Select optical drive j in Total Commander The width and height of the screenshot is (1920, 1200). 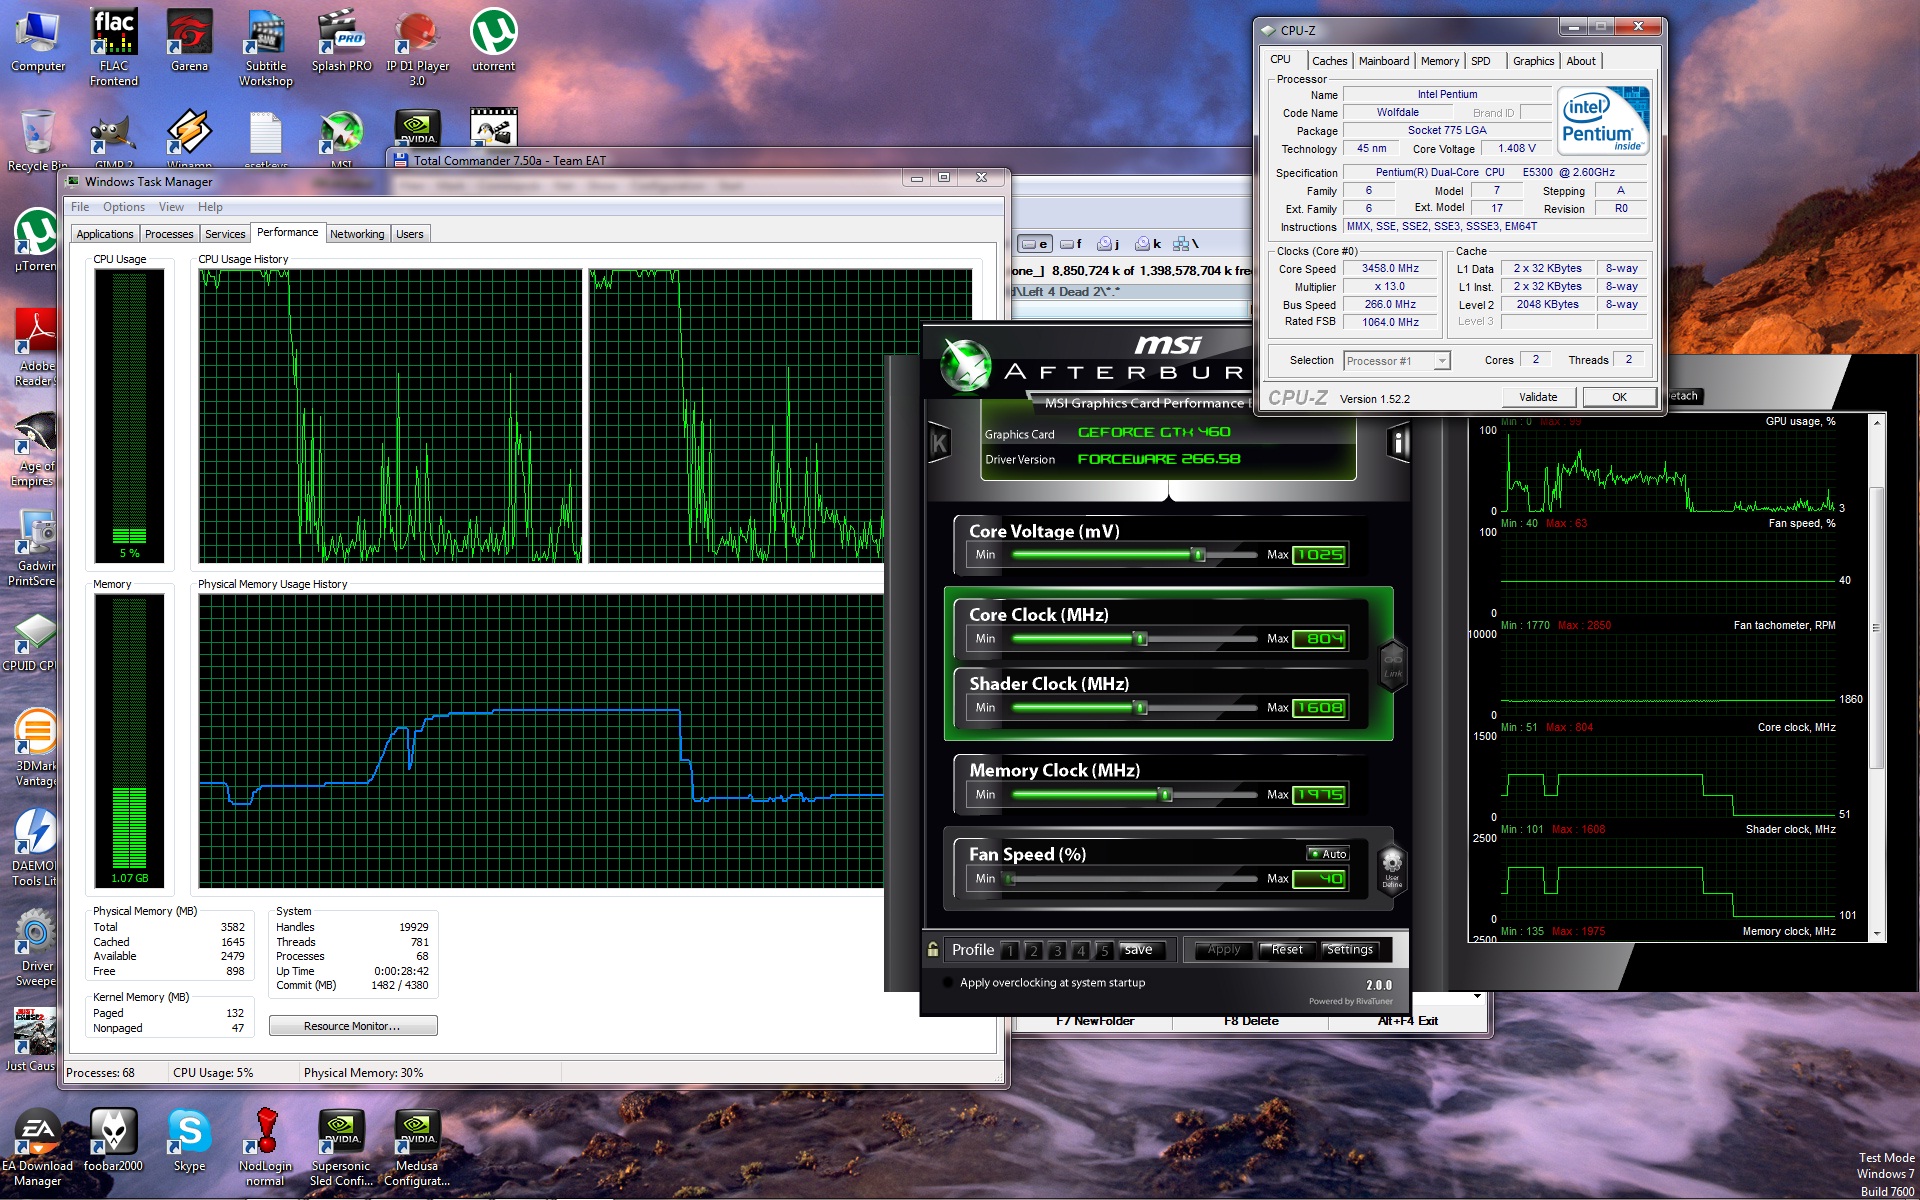pos(1108,243)
